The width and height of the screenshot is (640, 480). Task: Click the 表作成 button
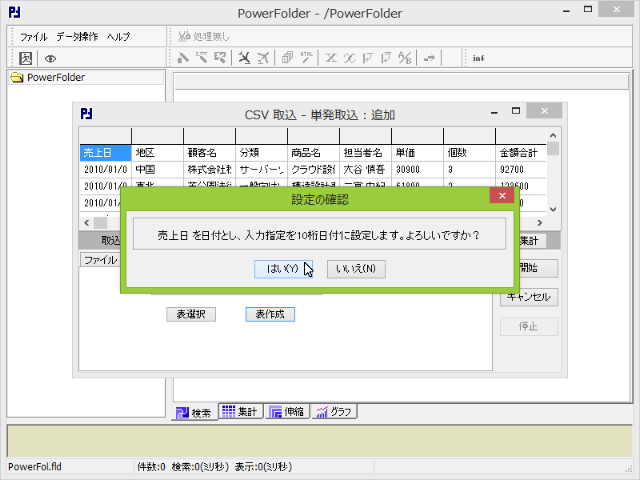pos(269,314)
